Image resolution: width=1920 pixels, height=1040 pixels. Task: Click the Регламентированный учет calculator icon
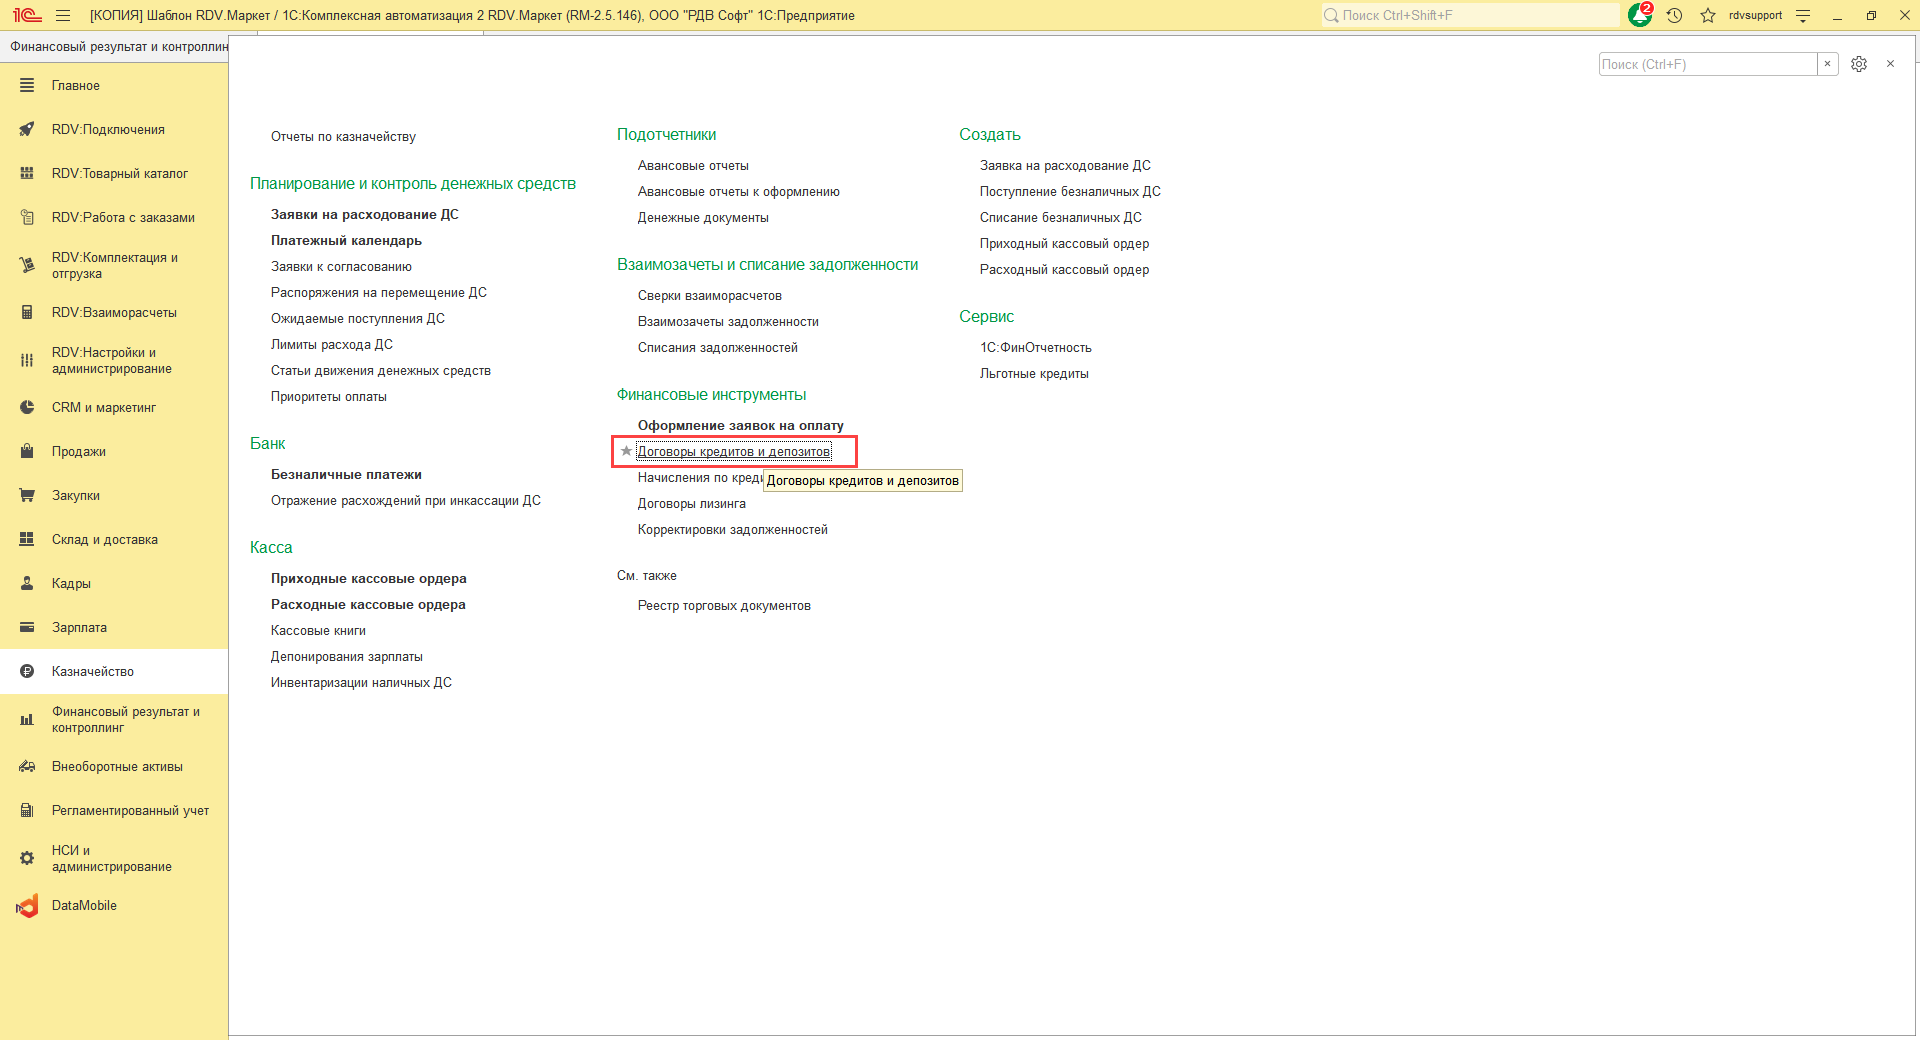(27, 811)
